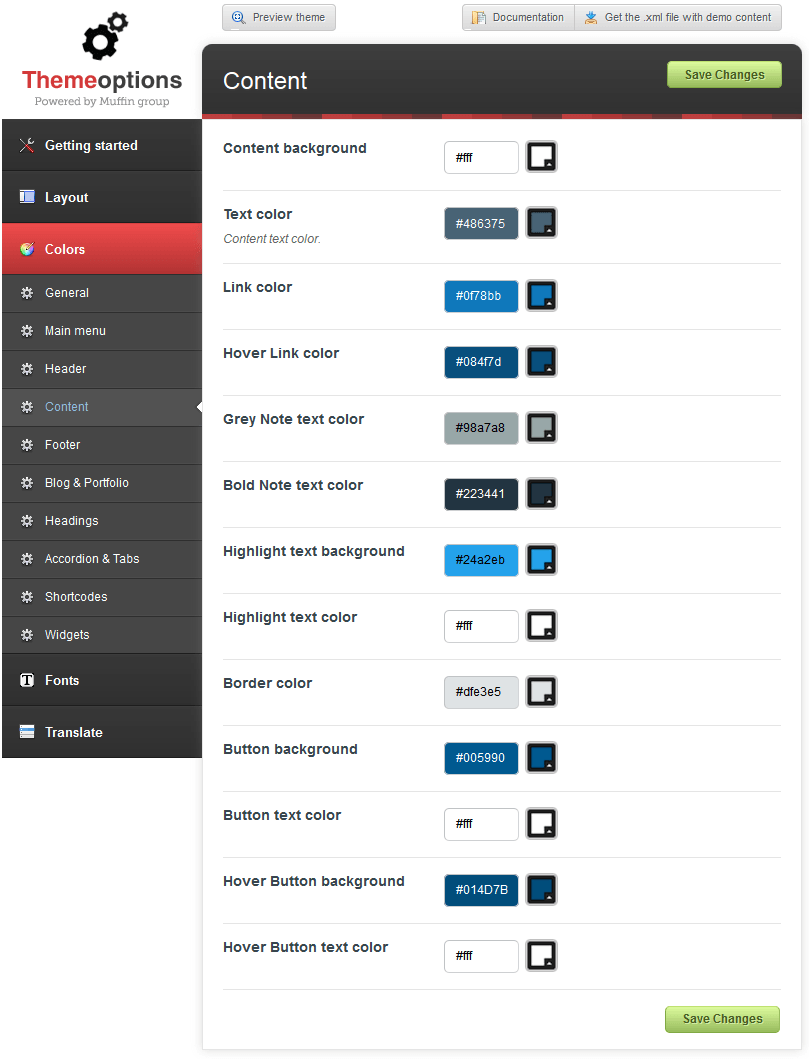The height and width of the screenshot is (1059, 809).
Task: Click the Grey Note text color field
Action: coord(481,428)
